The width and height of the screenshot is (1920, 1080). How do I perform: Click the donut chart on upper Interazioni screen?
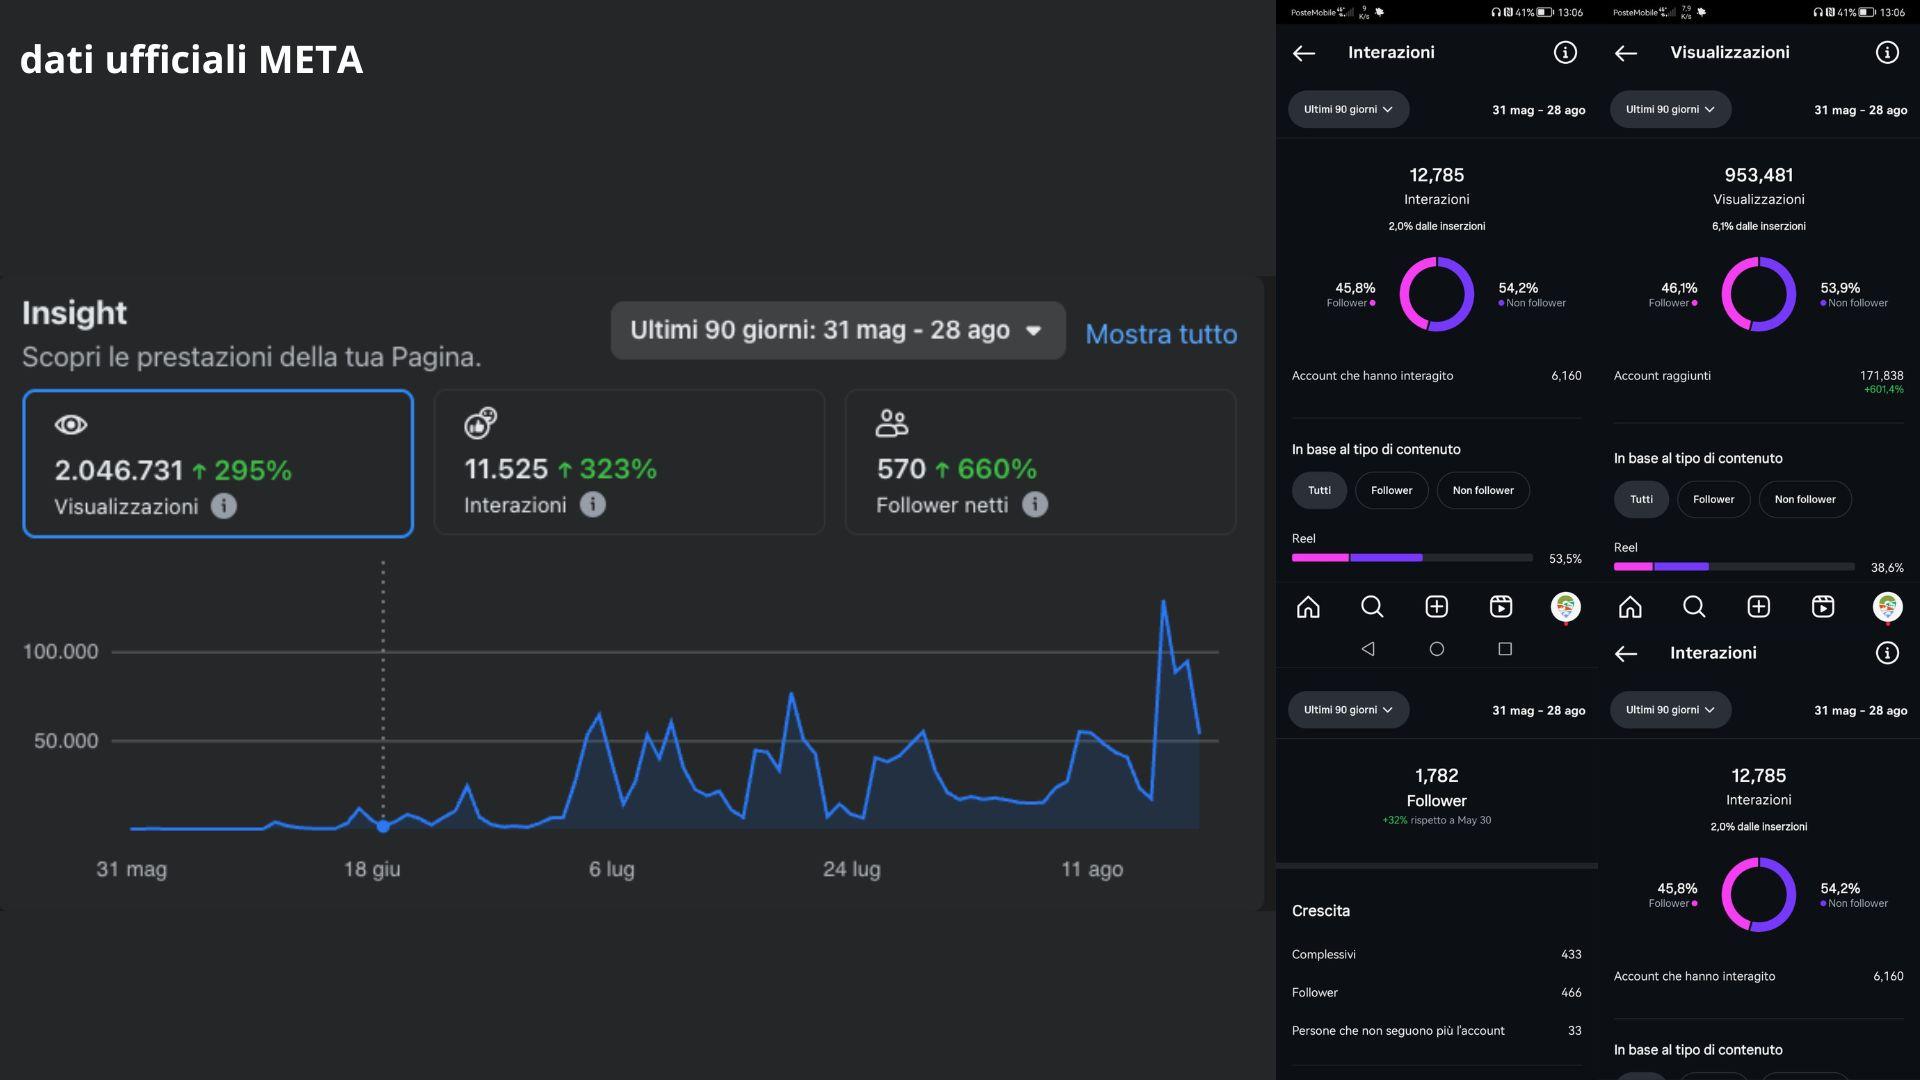[x=1437, y=294]
